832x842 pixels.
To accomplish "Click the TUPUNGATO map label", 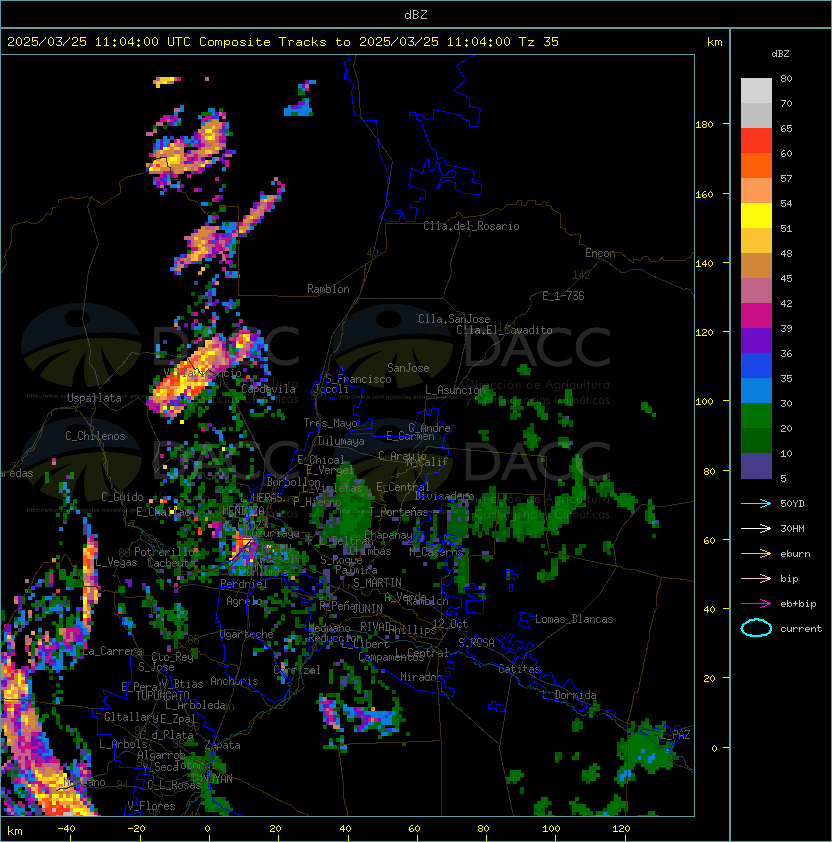I will coord(162,695).
